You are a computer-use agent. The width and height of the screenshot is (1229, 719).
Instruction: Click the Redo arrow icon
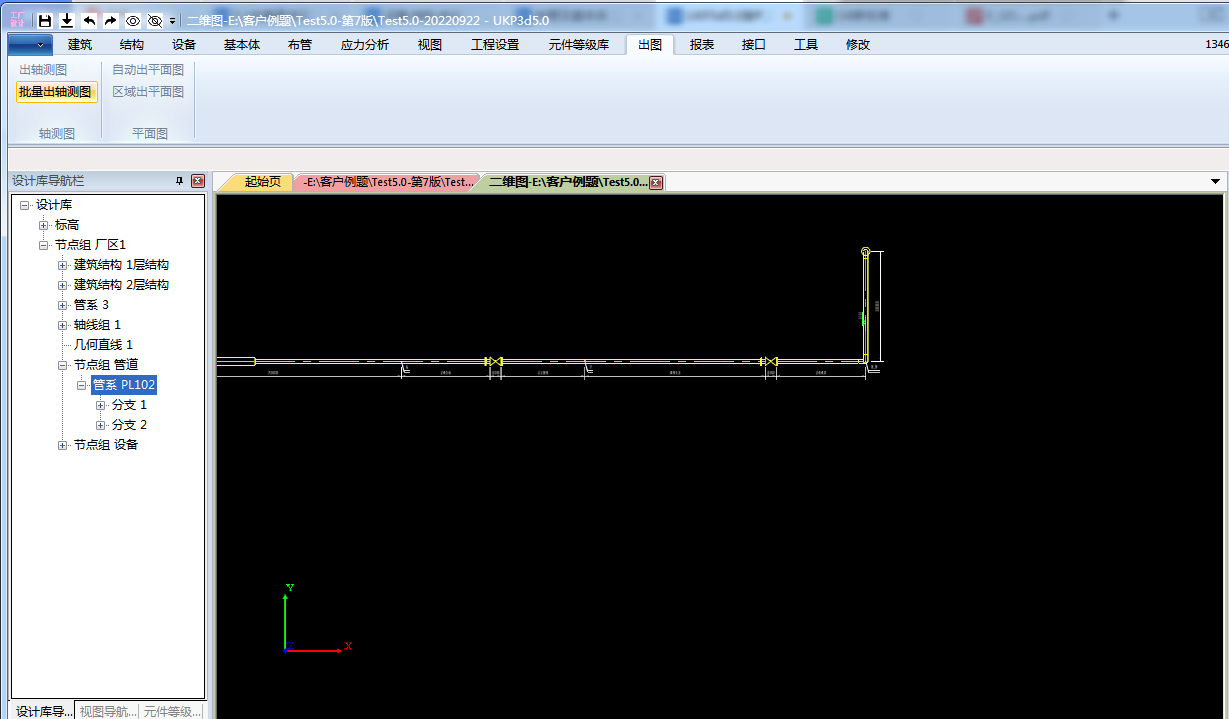[x=111, y=20]
